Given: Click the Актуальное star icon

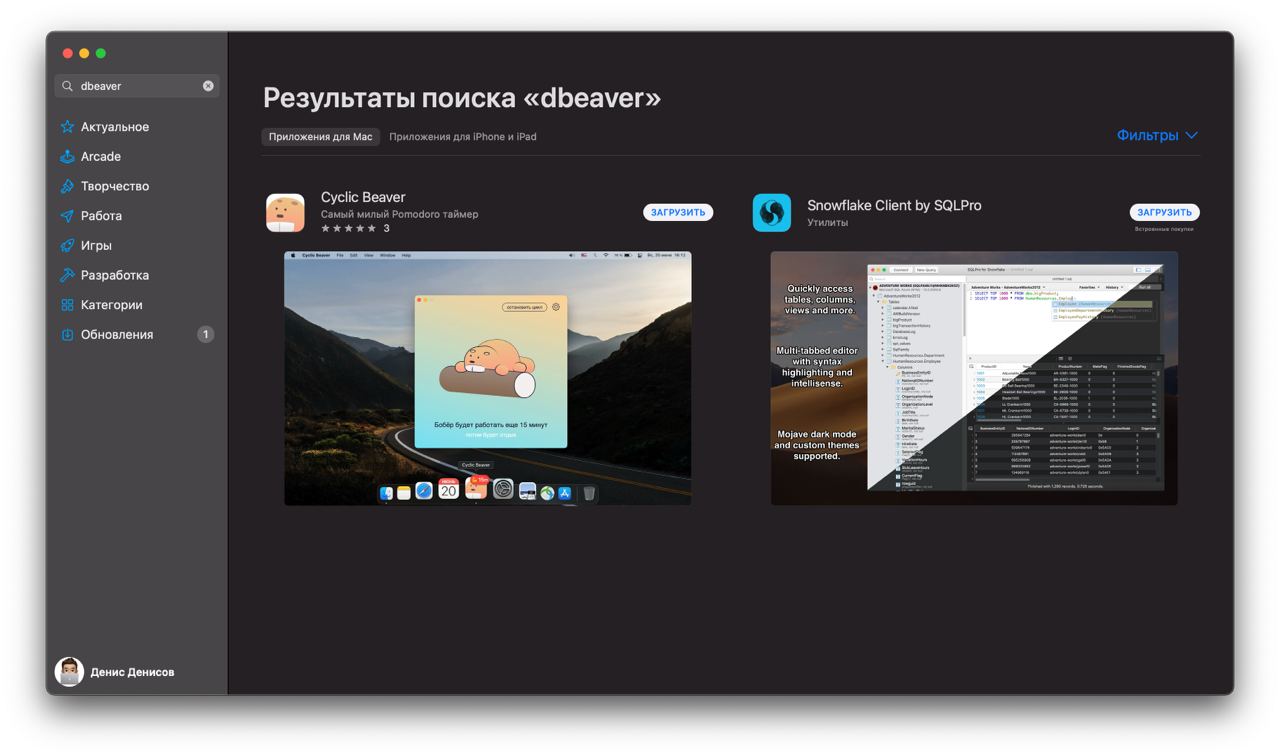Looking at the screenshot, I should point(67,127).
